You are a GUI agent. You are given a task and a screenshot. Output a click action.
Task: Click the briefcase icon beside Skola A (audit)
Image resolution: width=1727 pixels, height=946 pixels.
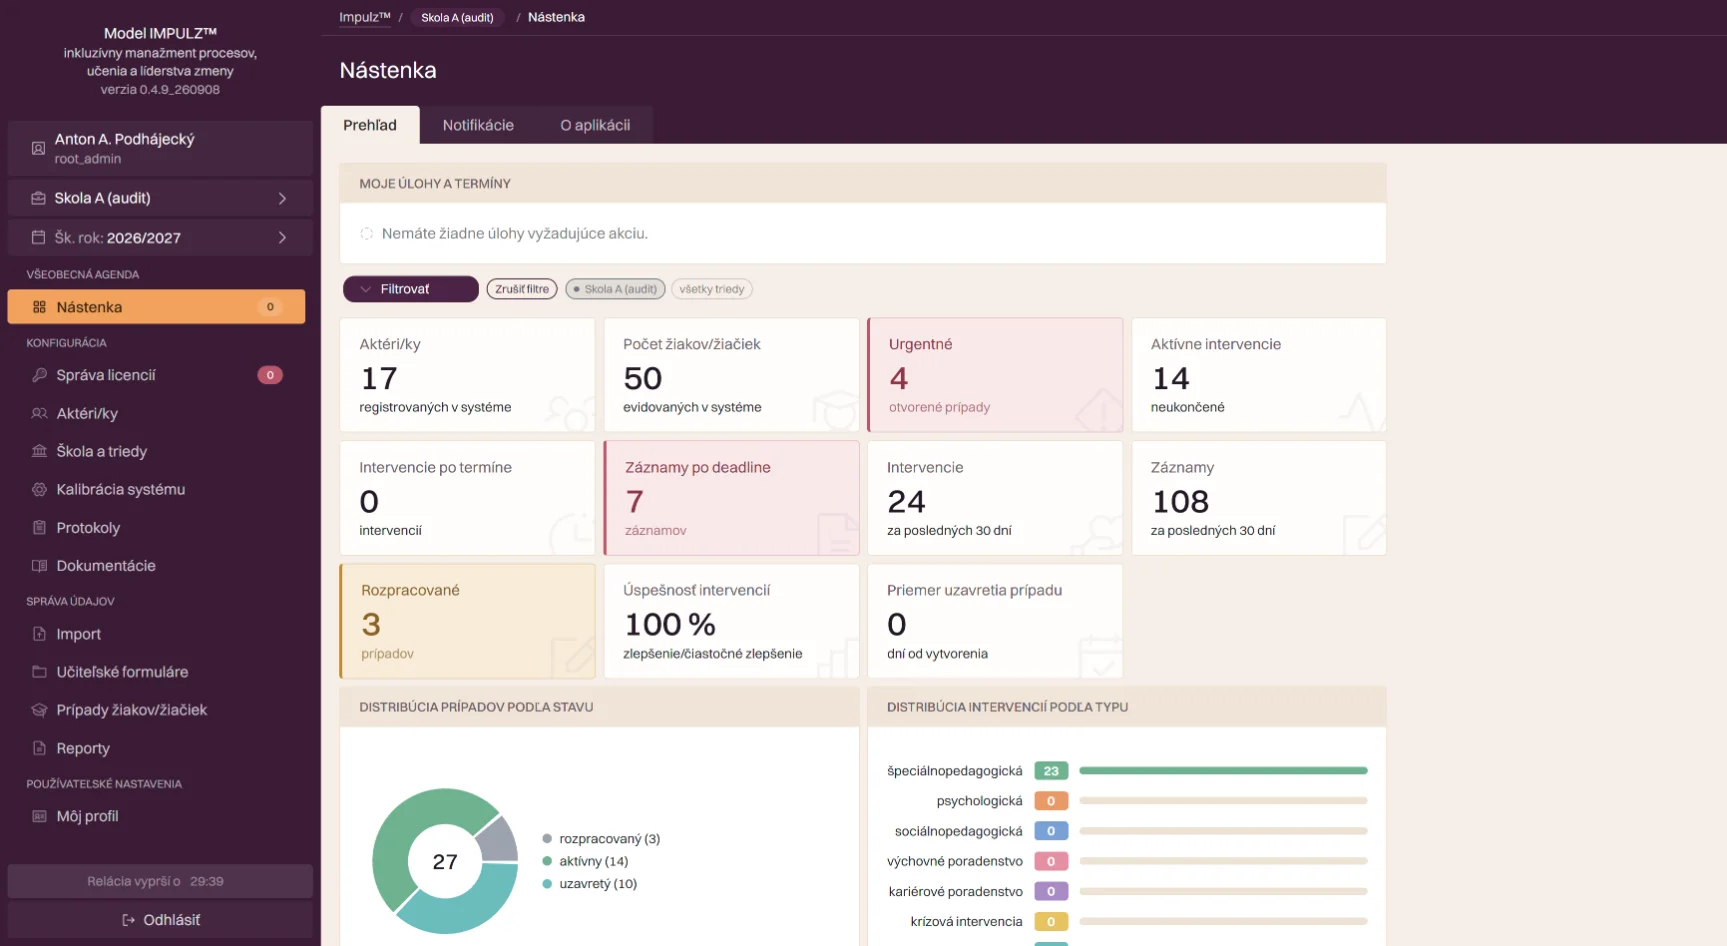coord(38,198)
